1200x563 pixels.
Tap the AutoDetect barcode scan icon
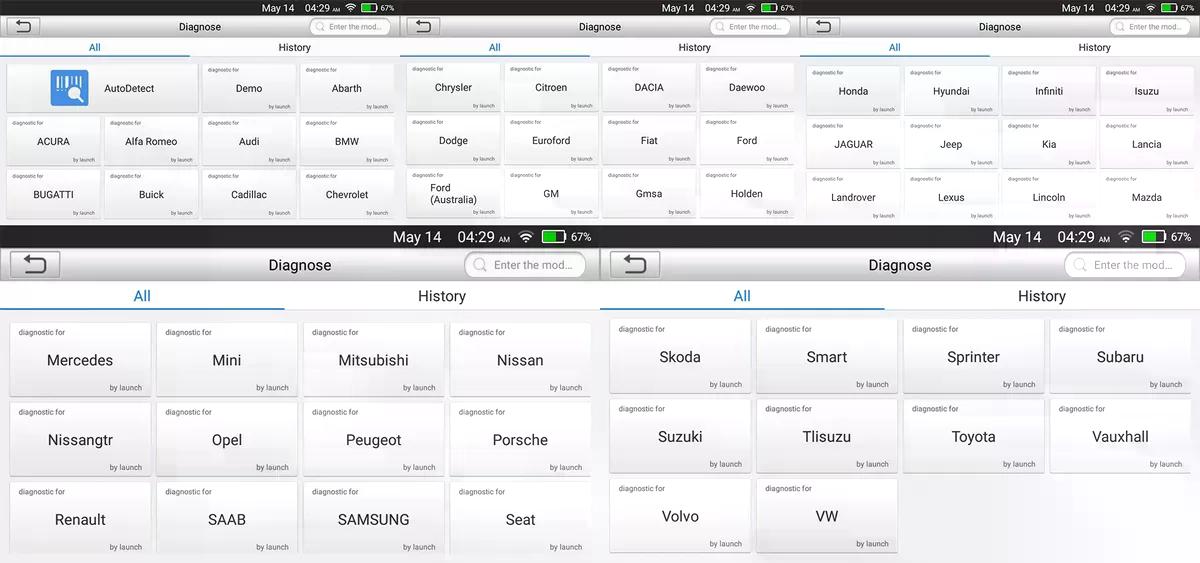coord(70,88)
